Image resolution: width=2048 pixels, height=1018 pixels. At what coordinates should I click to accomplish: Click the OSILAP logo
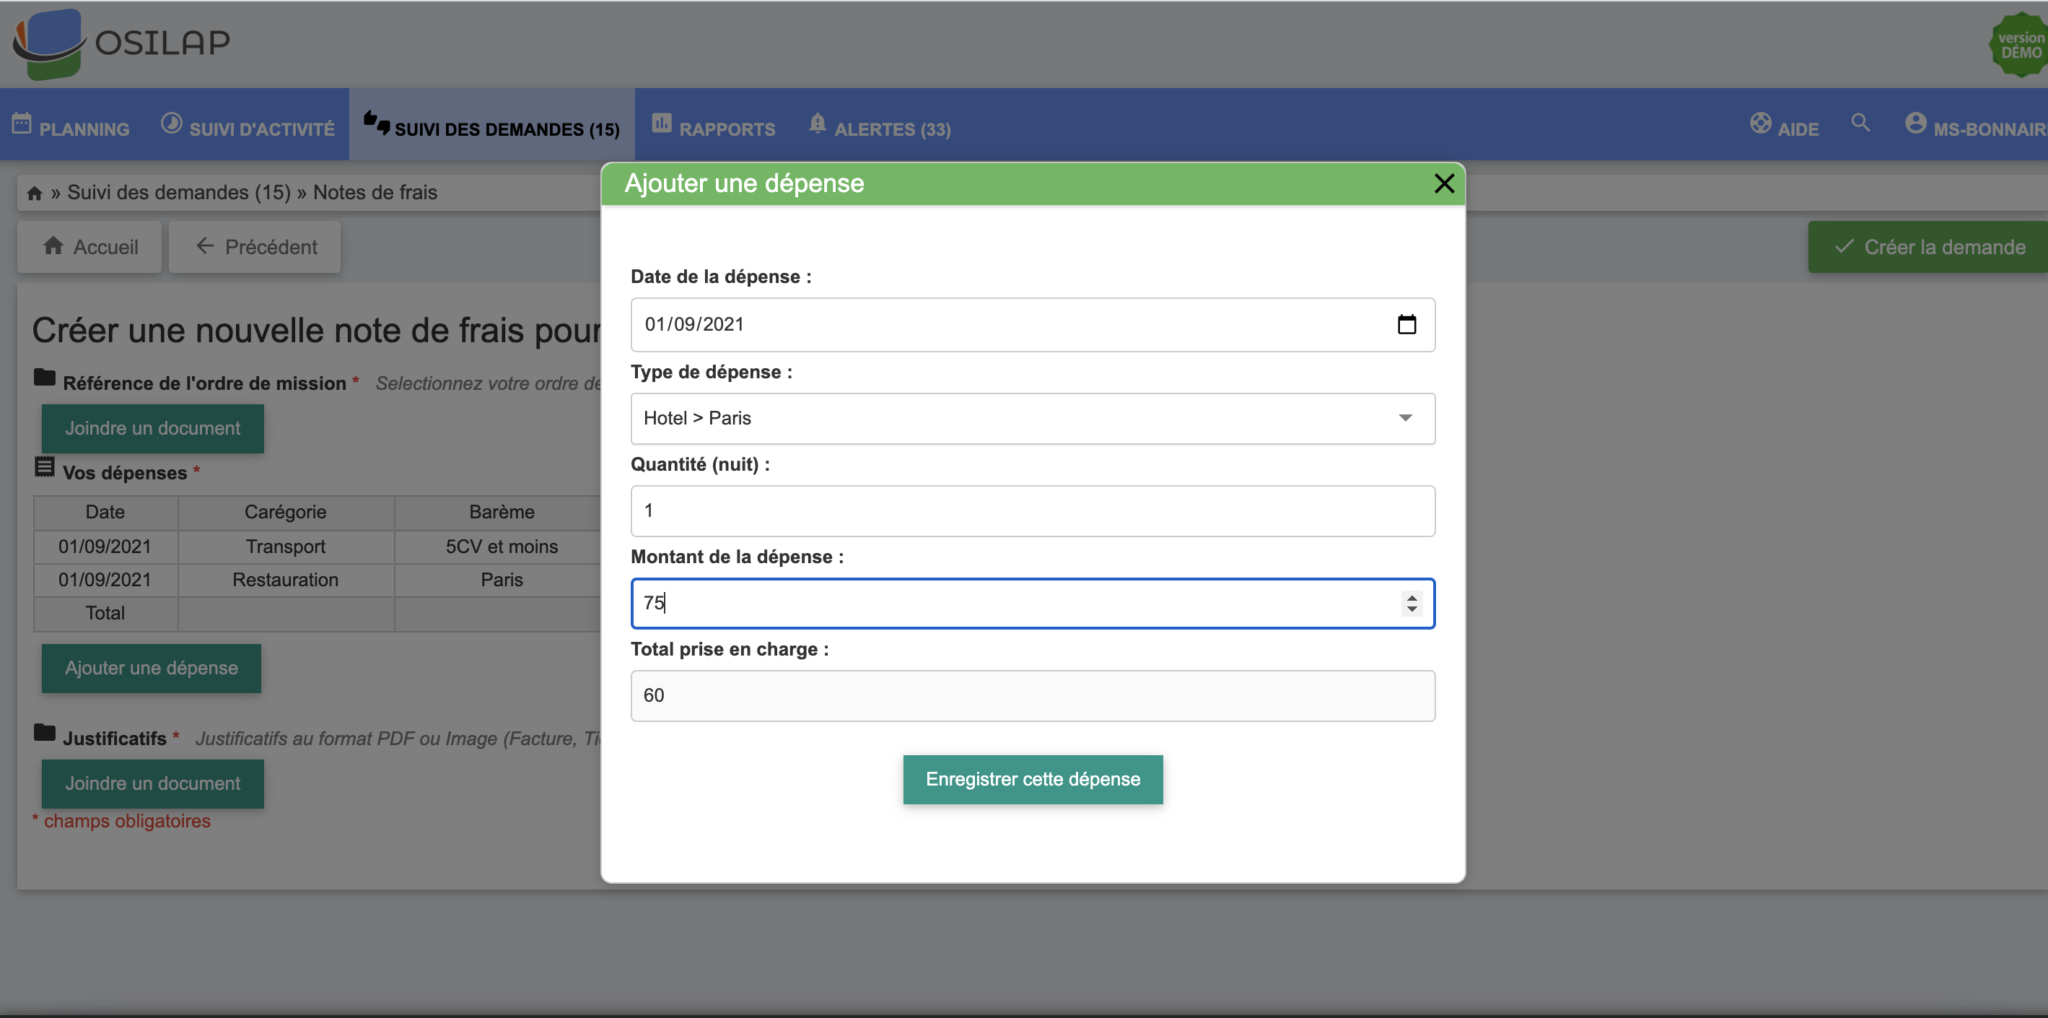[121, 44]
